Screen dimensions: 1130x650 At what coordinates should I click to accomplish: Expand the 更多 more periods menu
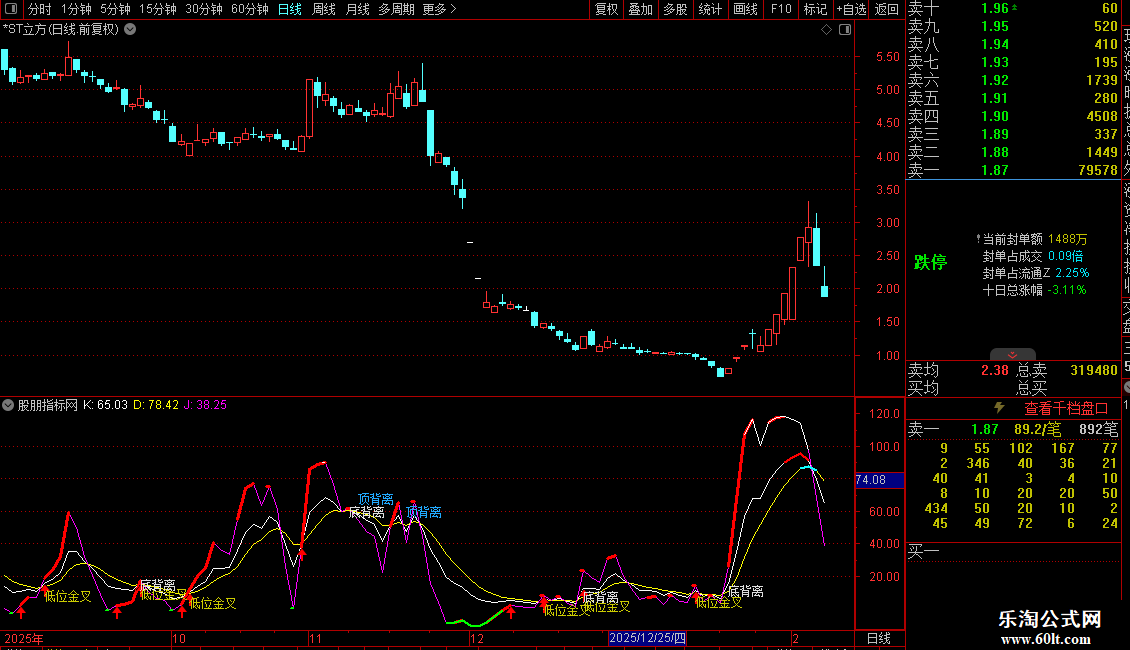pos(439,9)
